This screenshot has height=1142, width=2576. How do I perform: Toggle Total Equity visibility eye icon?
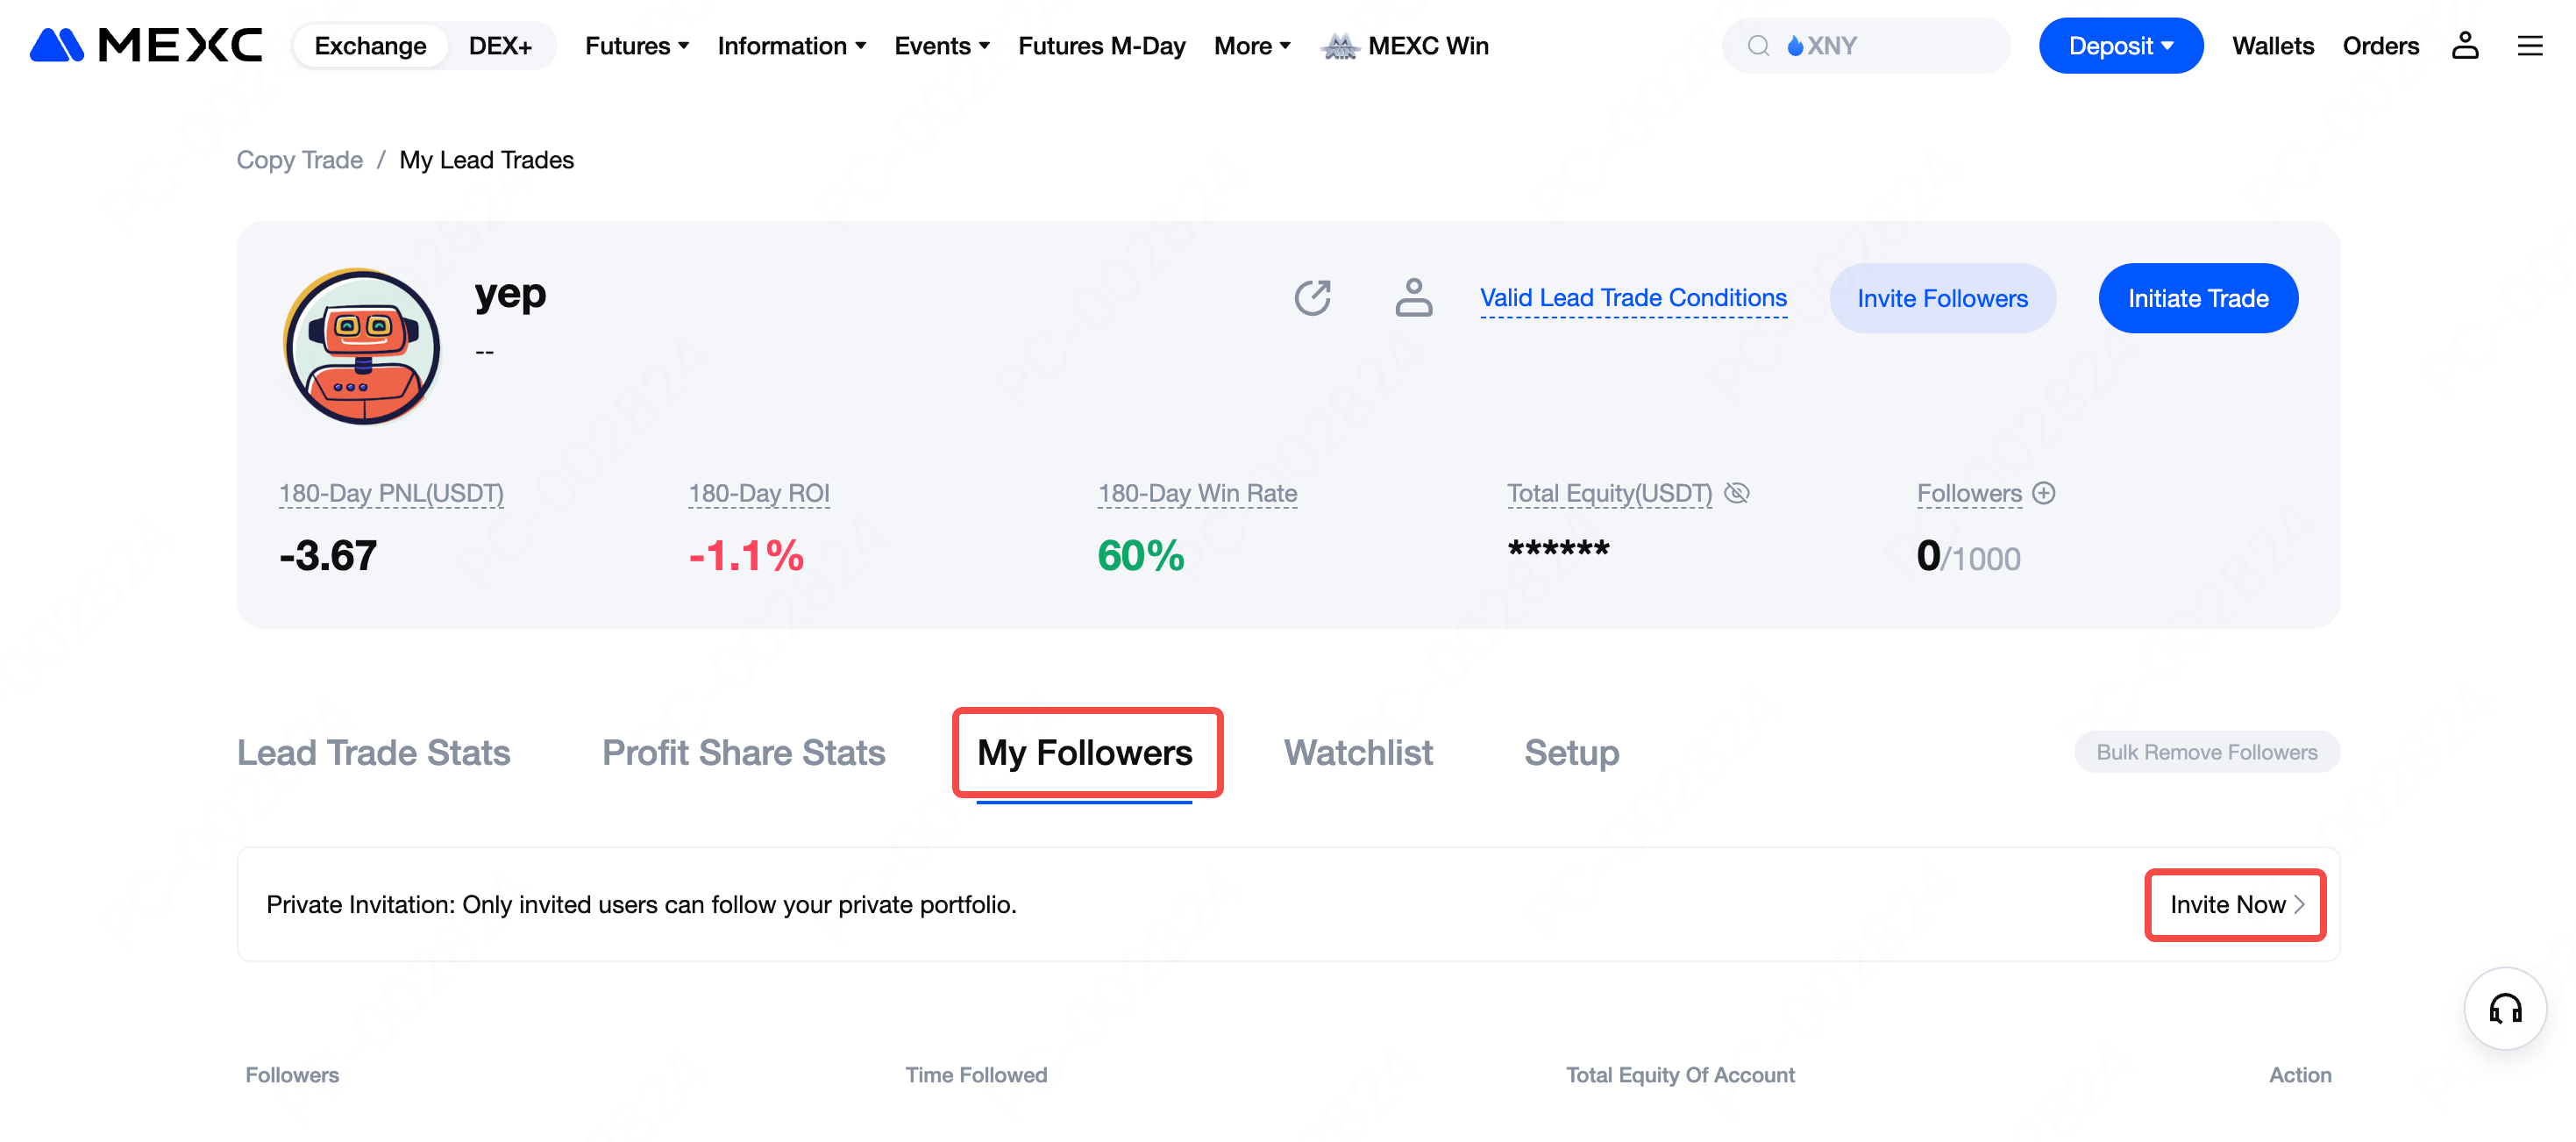pos(1737,493)
